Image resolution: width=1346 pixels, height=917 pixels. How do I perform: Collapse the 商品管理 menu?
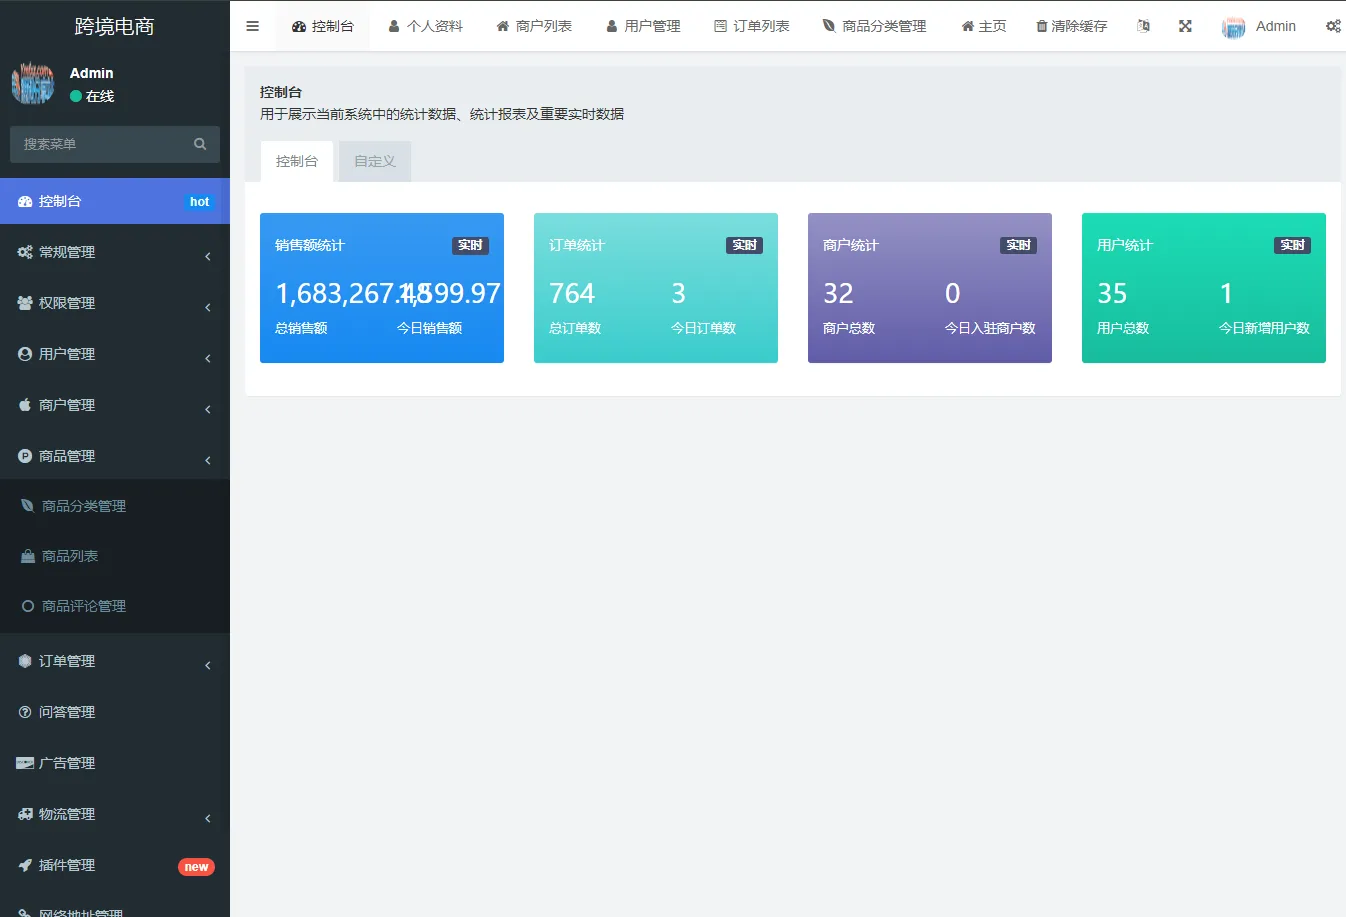click(x=66, y=455)
